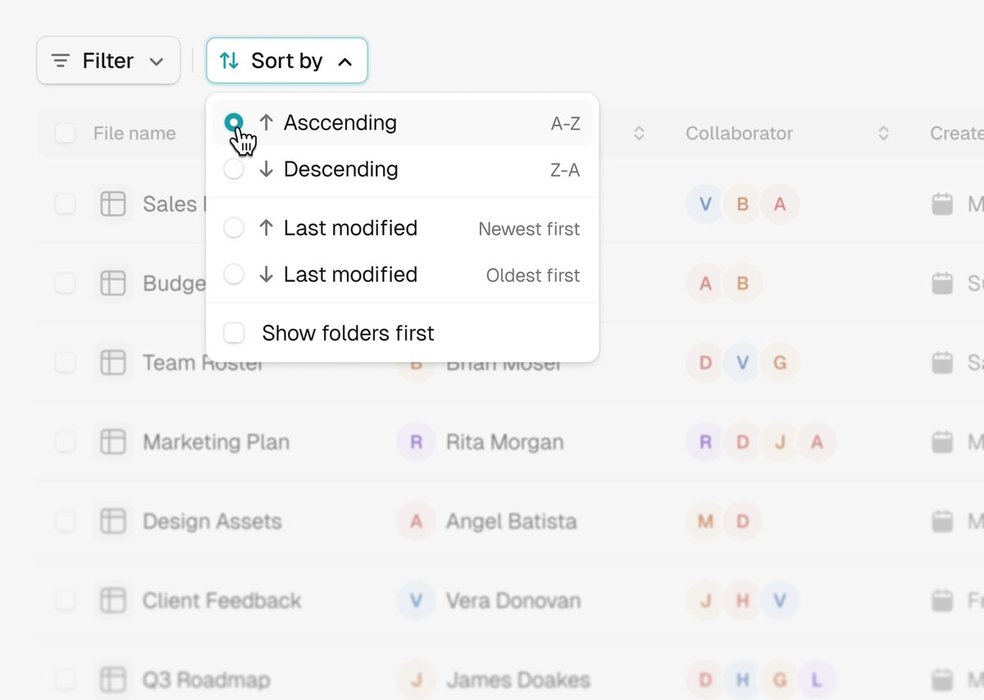The width and height of the screenshot is (984, 700).
Task: Click the table icon beside Design Assets
Action: (113, 521)
